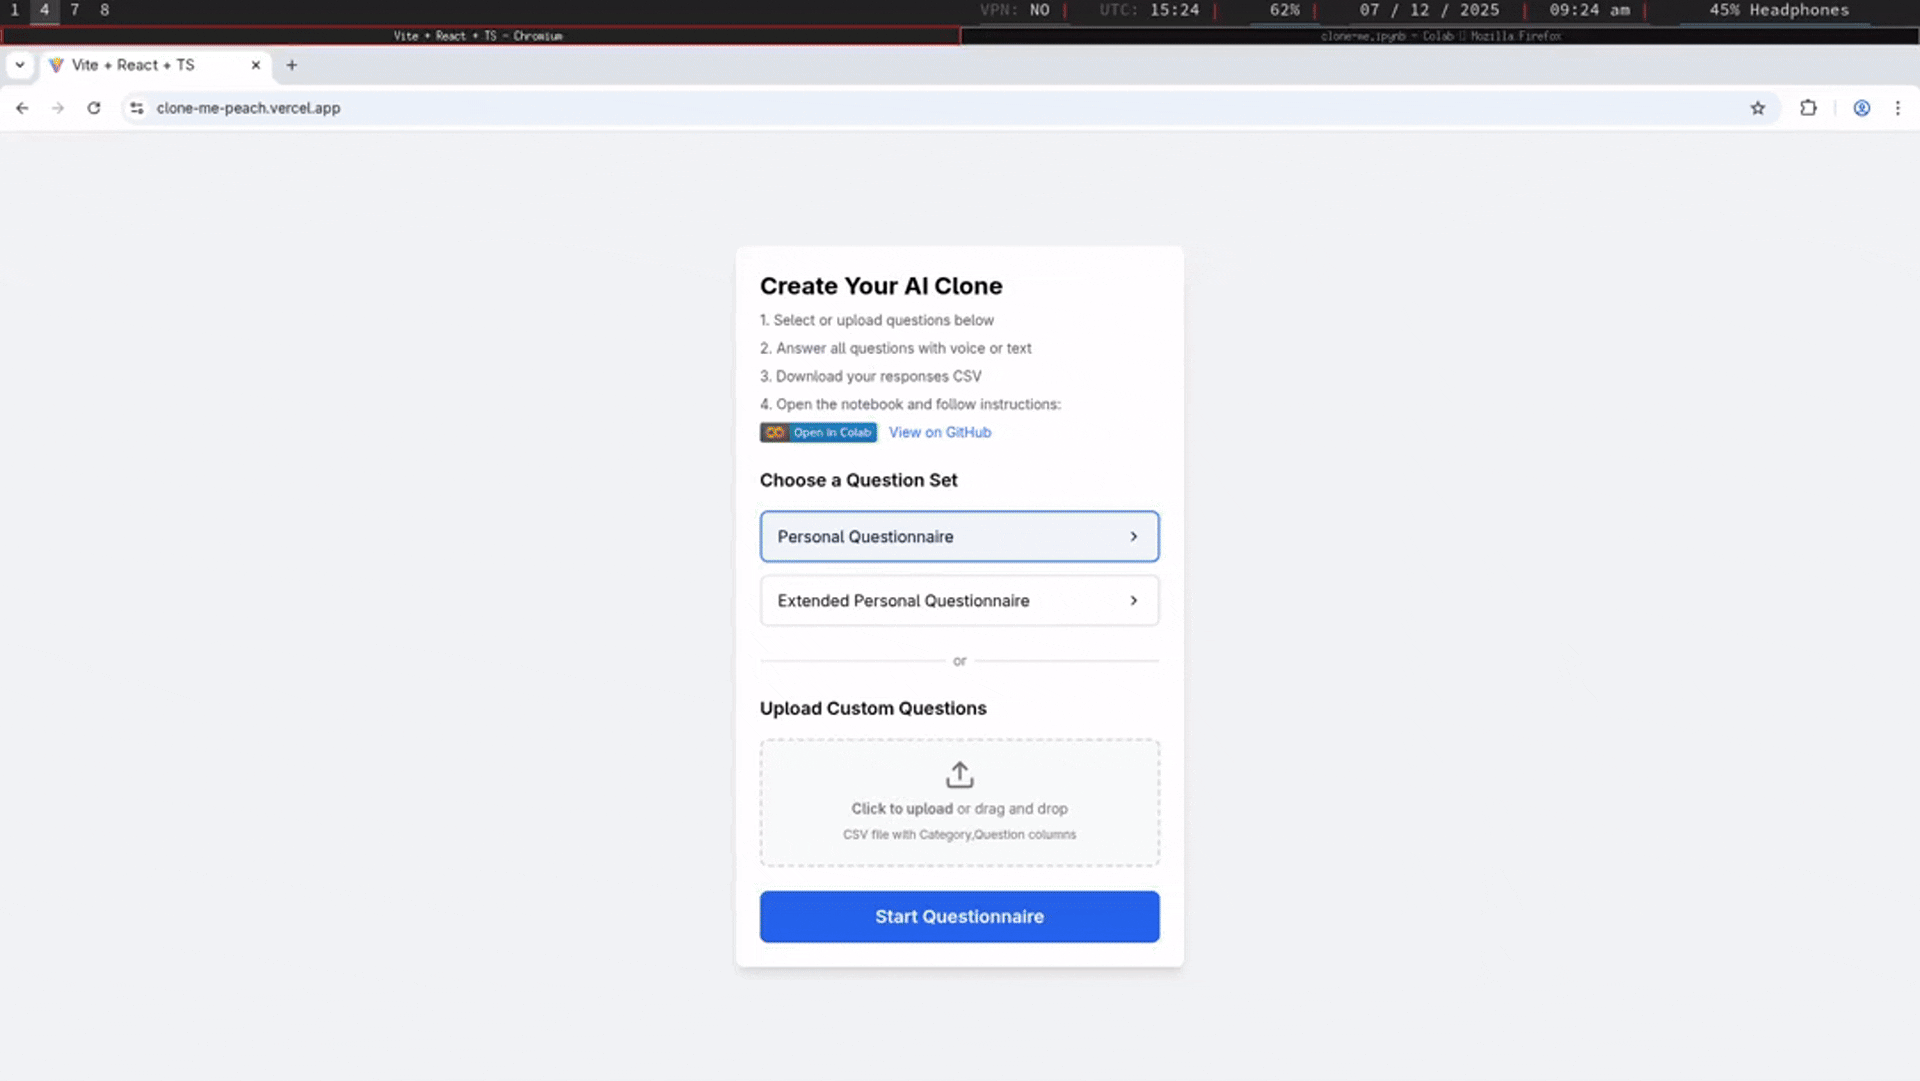Click the browser forward arrow icon
This screenshot has width=1920, height=1081.
pos(58,108)
